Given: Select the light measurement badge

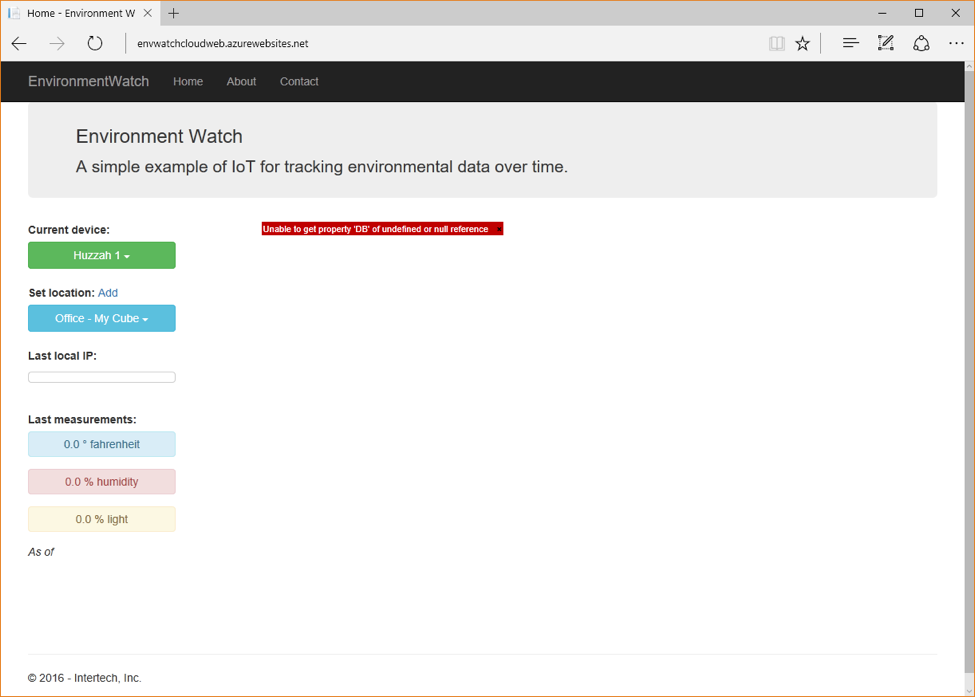Looking at the screenshot, I should [x=101, y=519].
